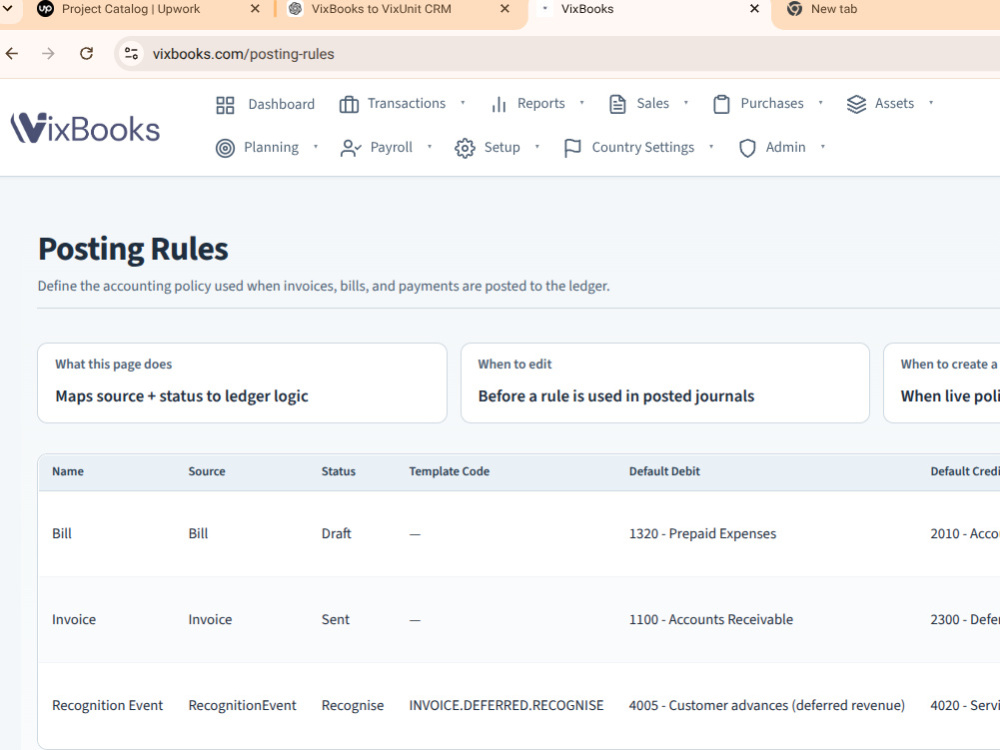
Task: Click 4005 - Customer advances debit cell
Action: coord(767,705)
